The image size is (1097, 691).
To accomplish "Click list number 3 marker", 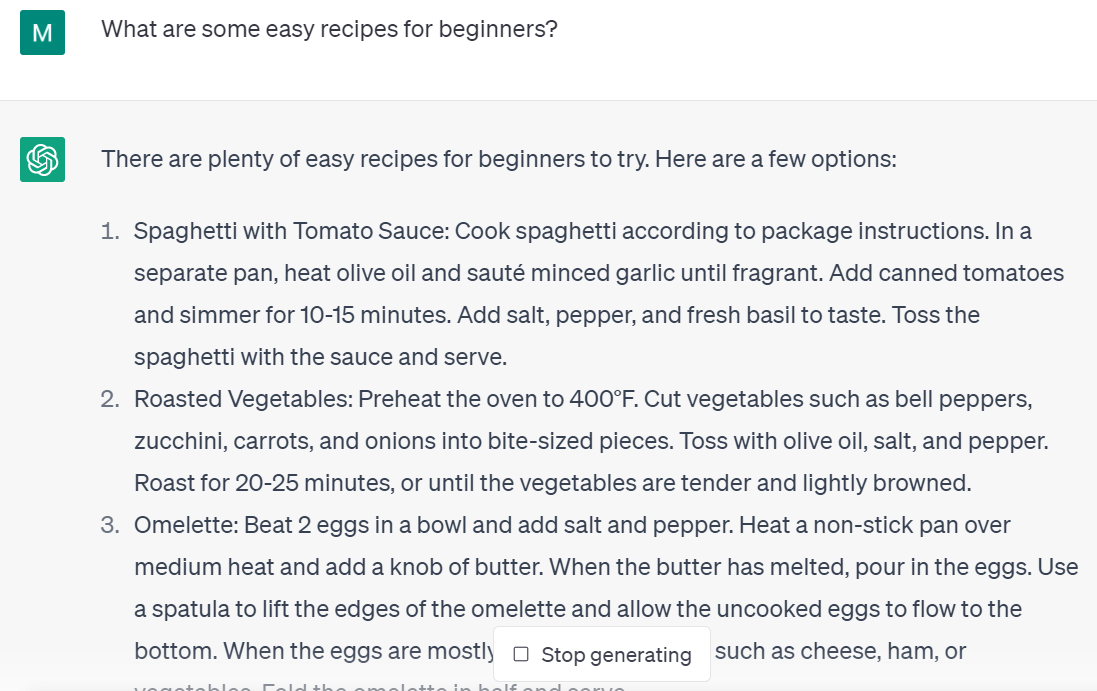I will [110, 526].
